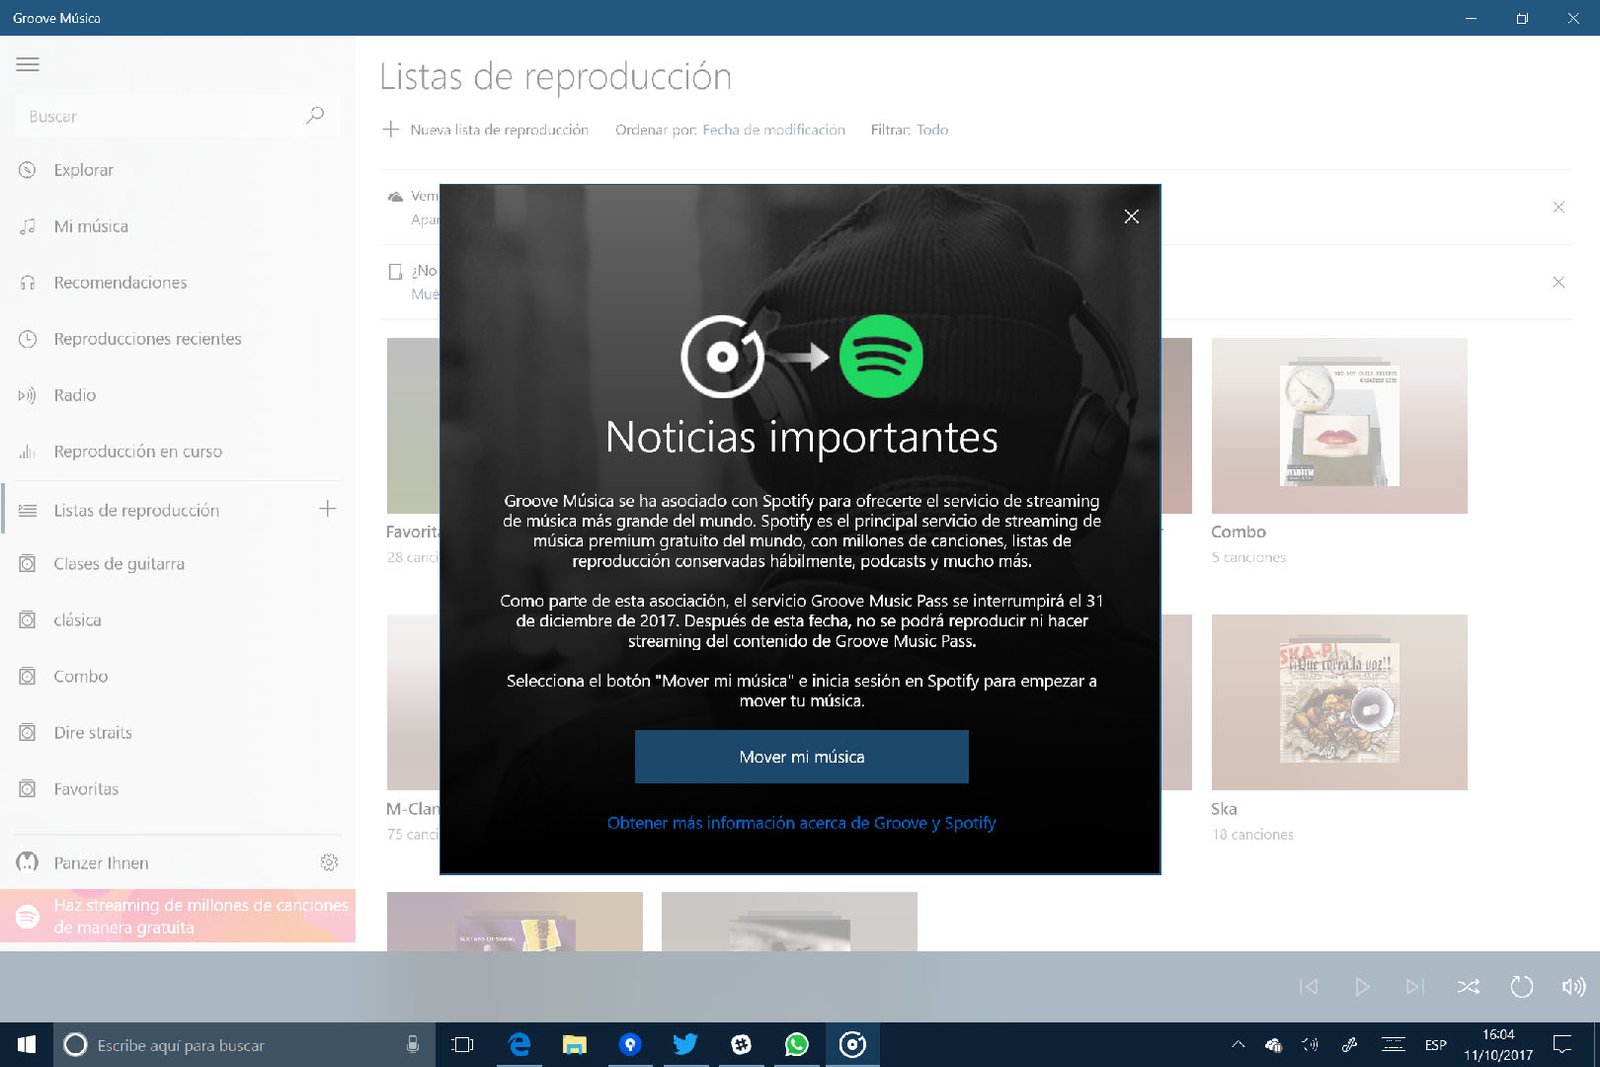This screenshot has width=1600, height=1067.
Task: Open Windows Start menu
Action: [x=26, y=1045]
